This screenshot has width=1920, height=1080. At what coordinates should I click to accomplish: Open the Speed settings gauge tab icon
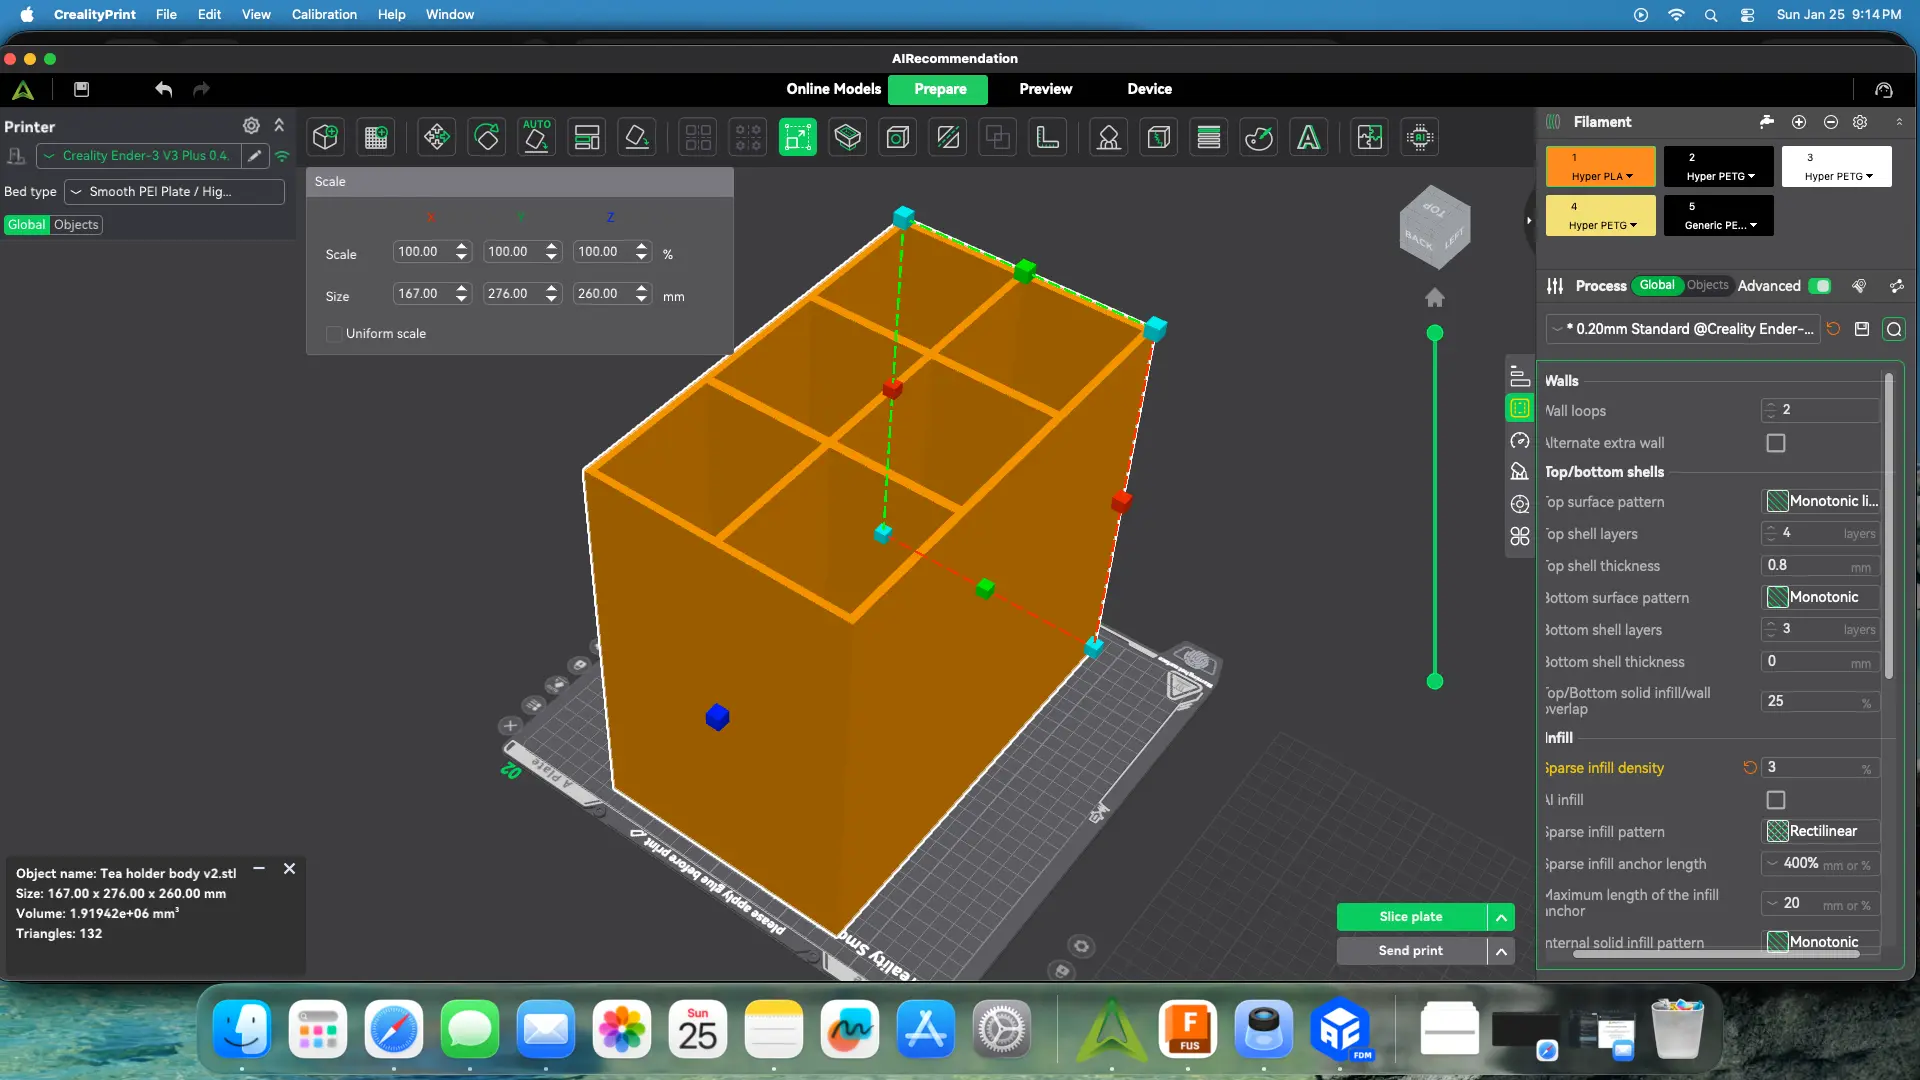pos(1520,441)
